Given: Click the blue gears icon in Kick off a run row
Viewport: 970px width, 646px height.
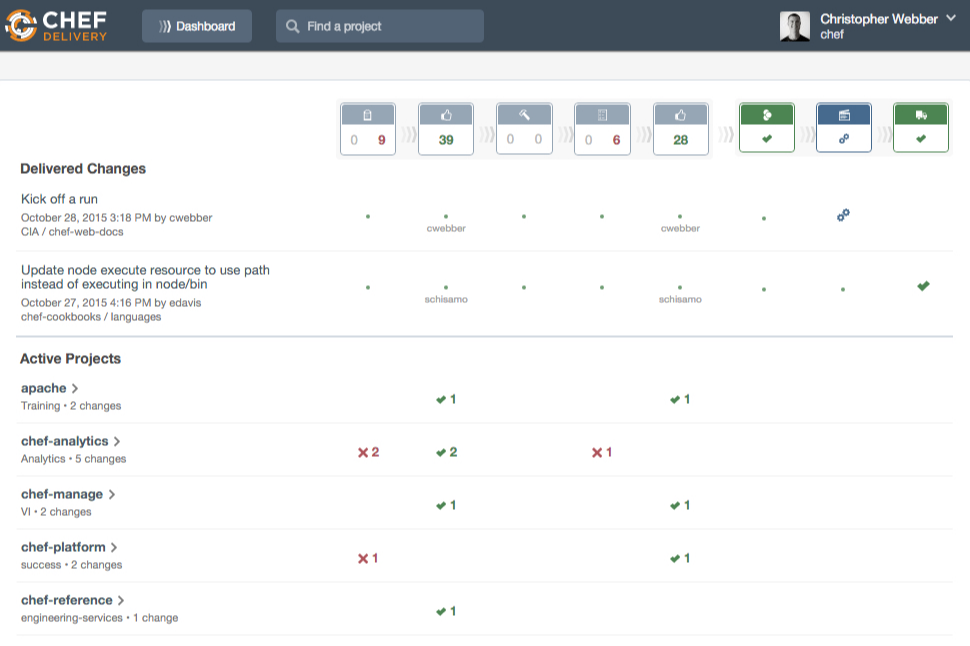Looking at the screenshot, I should (x=843, y=215).
